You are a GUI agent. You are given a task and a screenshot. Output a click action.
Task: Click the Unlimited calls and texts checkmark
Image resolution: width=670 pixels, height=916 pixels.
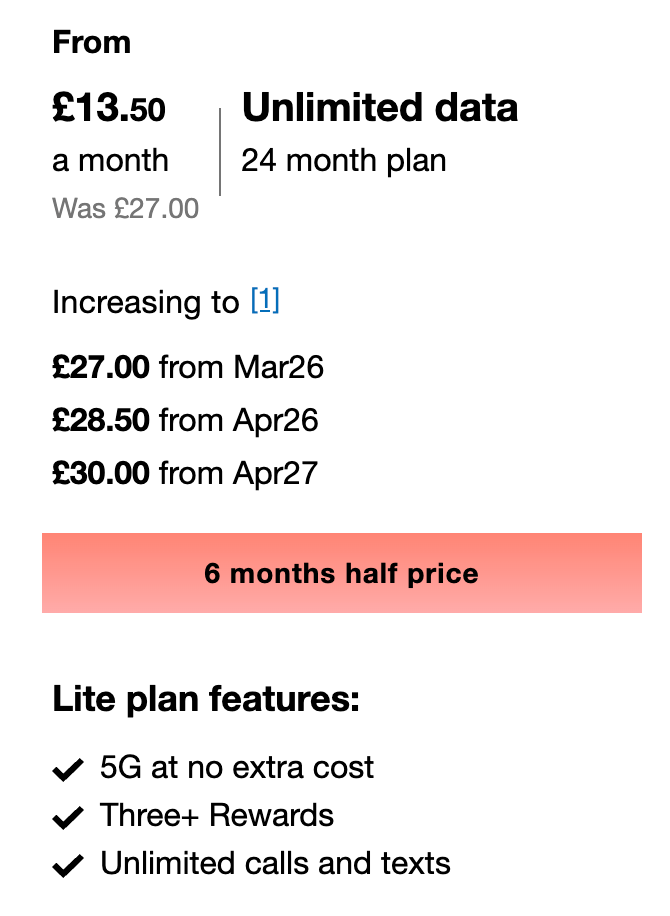tap(68, 865)
